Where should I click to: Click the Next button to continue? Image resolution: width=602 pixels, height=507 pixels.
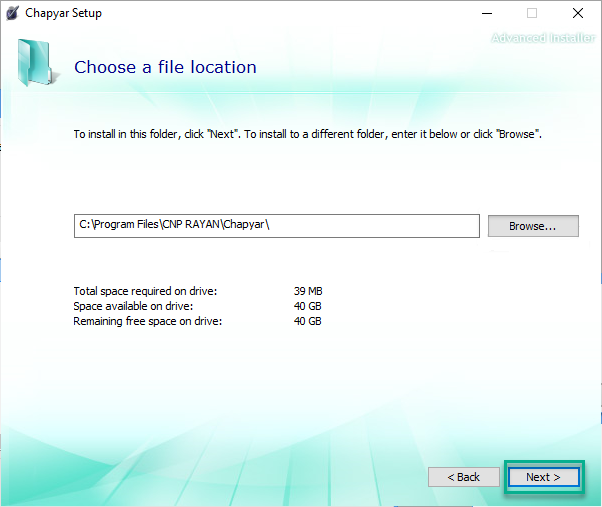(544, 477)
